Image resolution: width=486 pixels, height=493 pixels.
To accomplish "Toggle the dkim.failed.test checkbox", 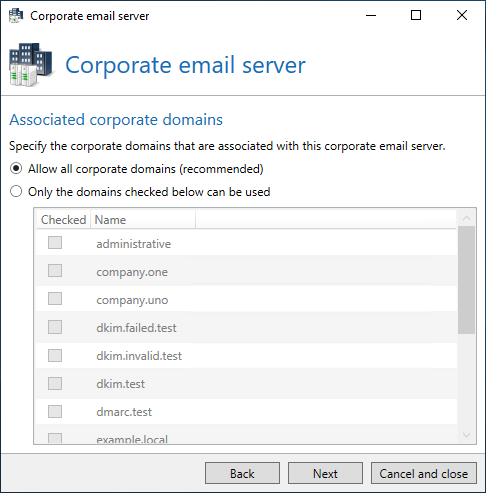I will pos(55,327).
